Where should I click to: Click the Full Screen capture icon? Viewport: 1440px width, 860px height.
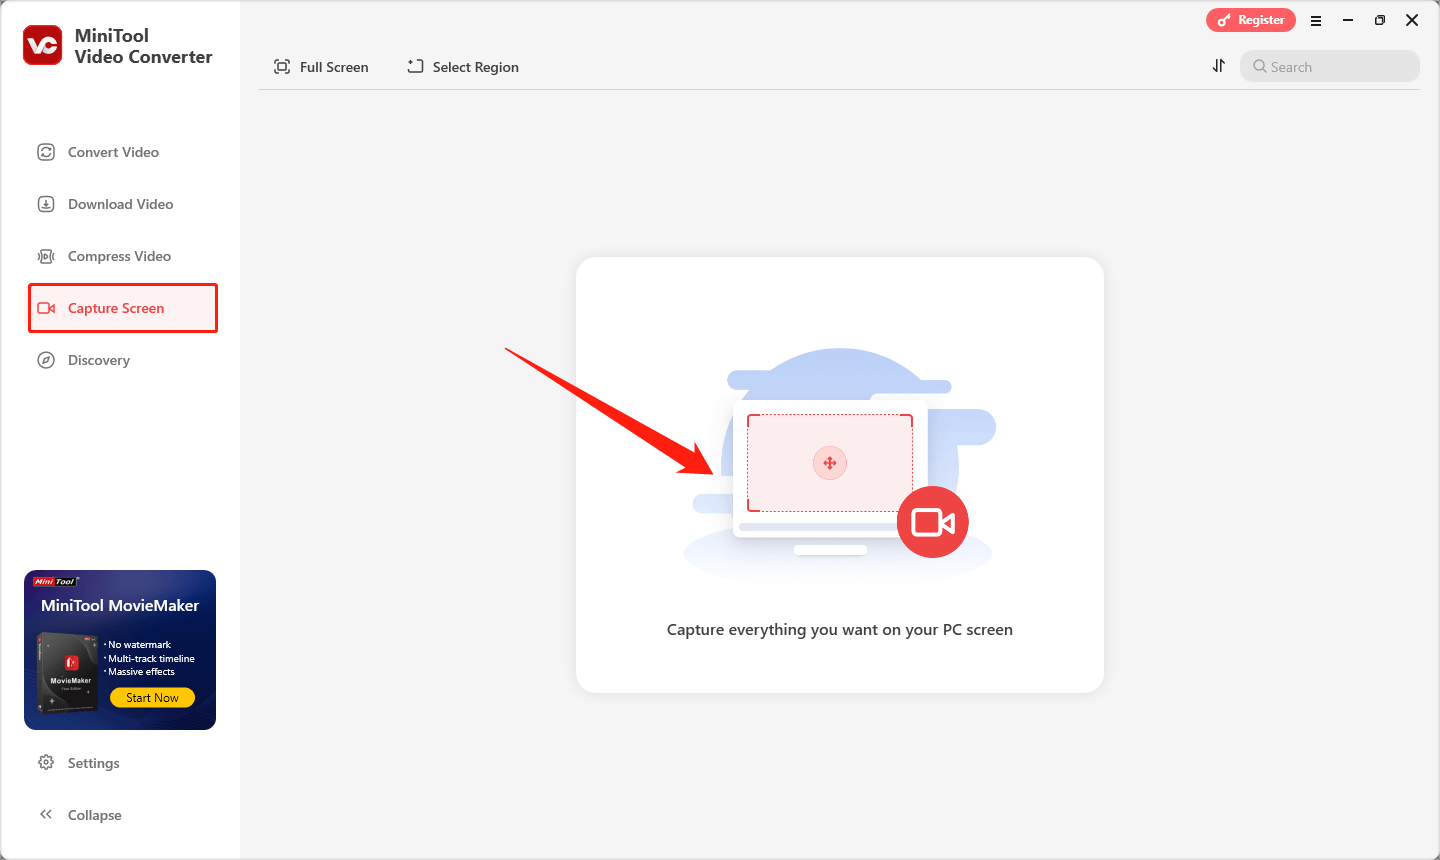tap(282, 66)
